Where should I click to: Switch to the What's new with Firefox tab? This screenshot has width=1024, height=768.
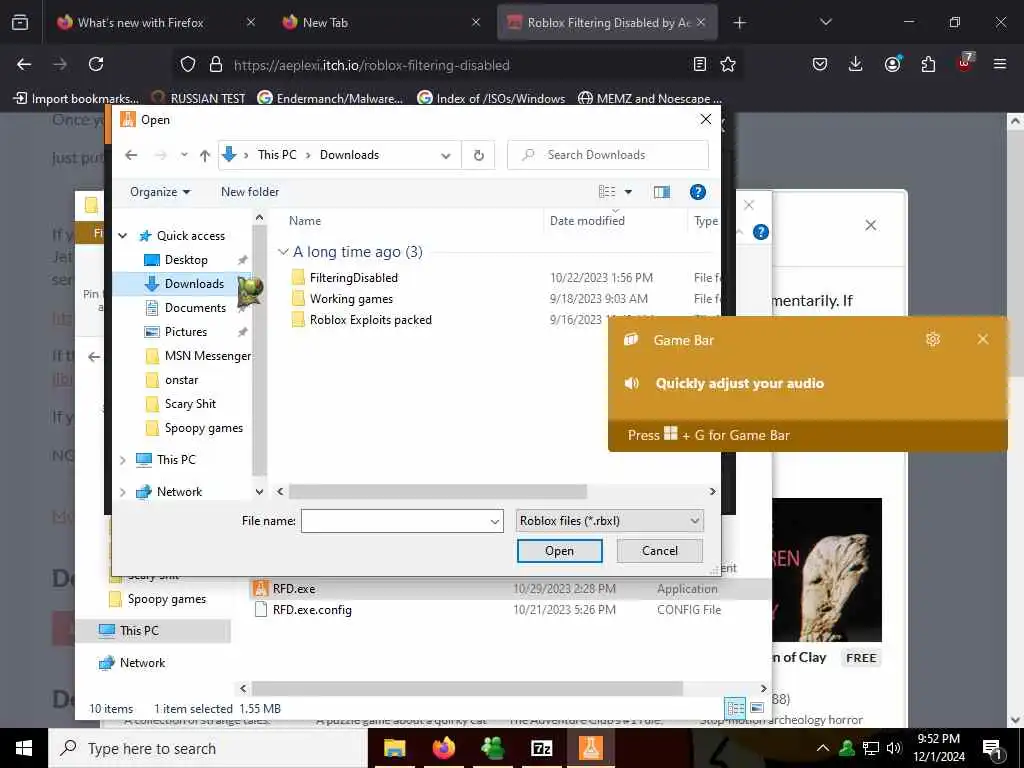pos(140,23)
